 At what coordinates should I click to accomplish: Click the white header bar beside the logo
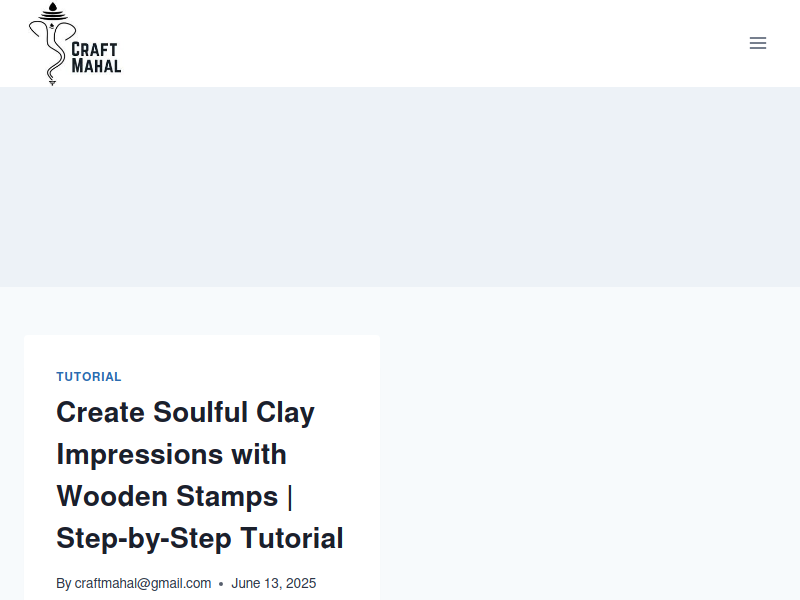point(434,43)
